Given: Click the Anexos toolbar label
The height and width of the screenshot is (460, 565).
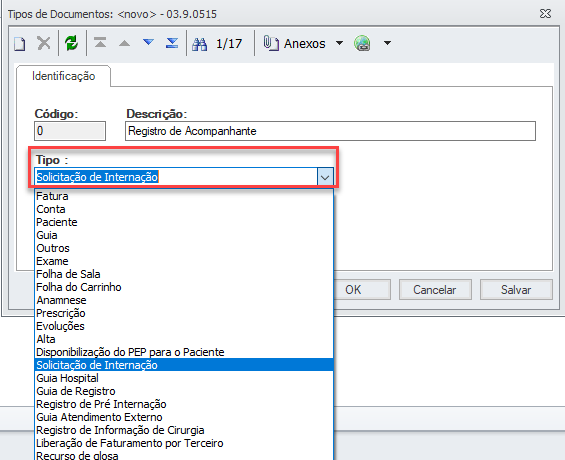Looking at the screenshot, I should click(304, 44).
